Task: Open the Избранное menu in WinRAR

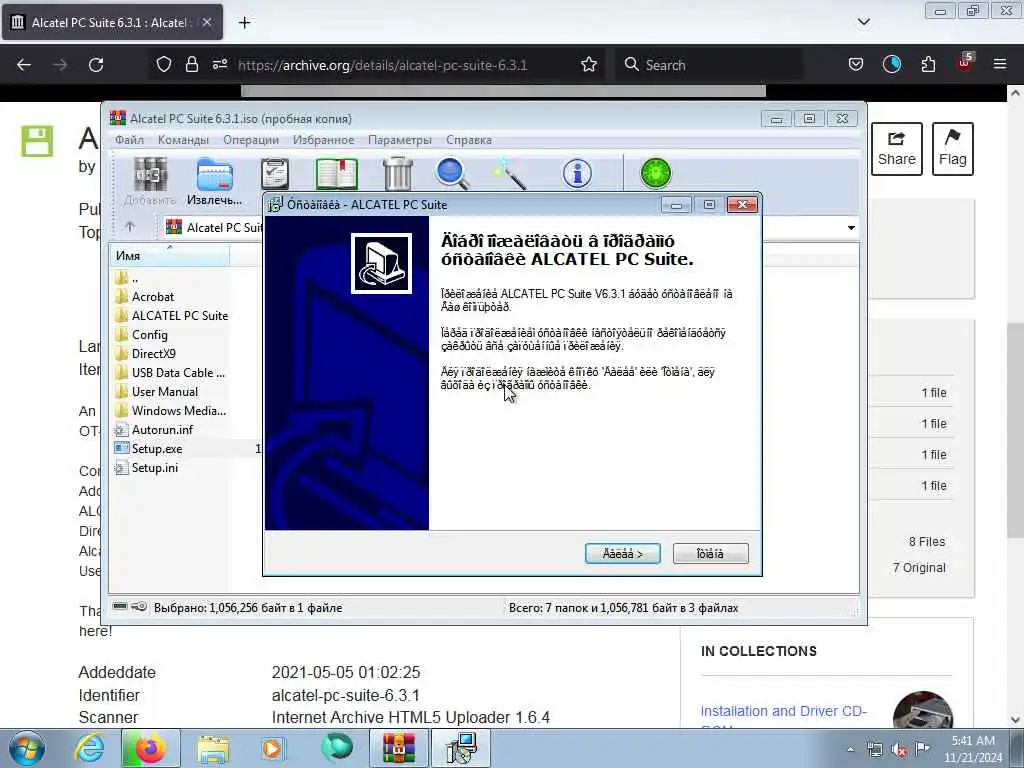Action: click(x=323, y=140)
